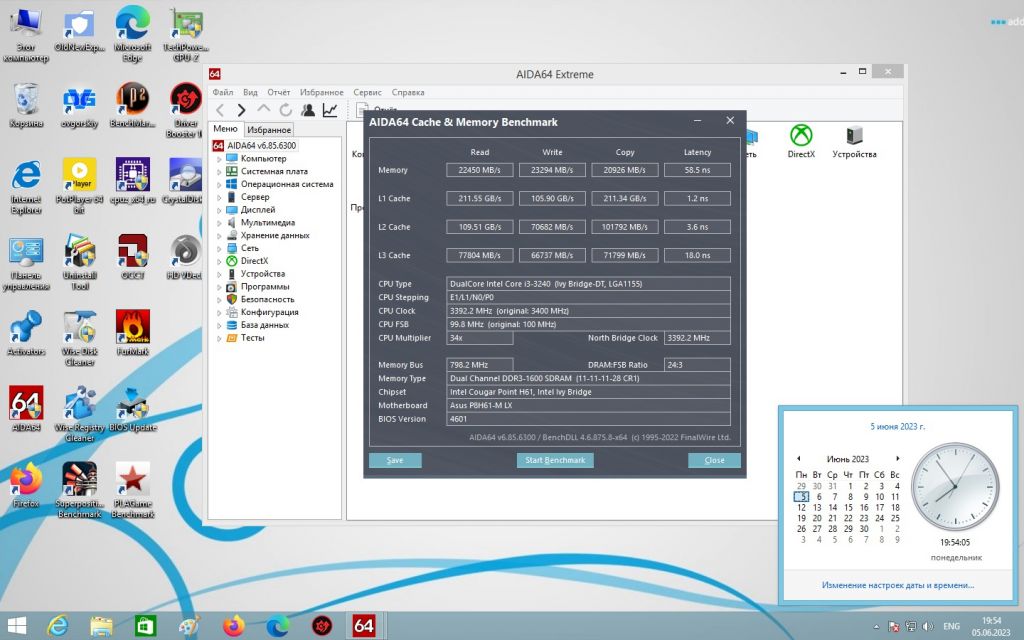This screenshot has width=1024, height=640.
Task: Expand the Безопасность tree node
Action: (219, 300)
